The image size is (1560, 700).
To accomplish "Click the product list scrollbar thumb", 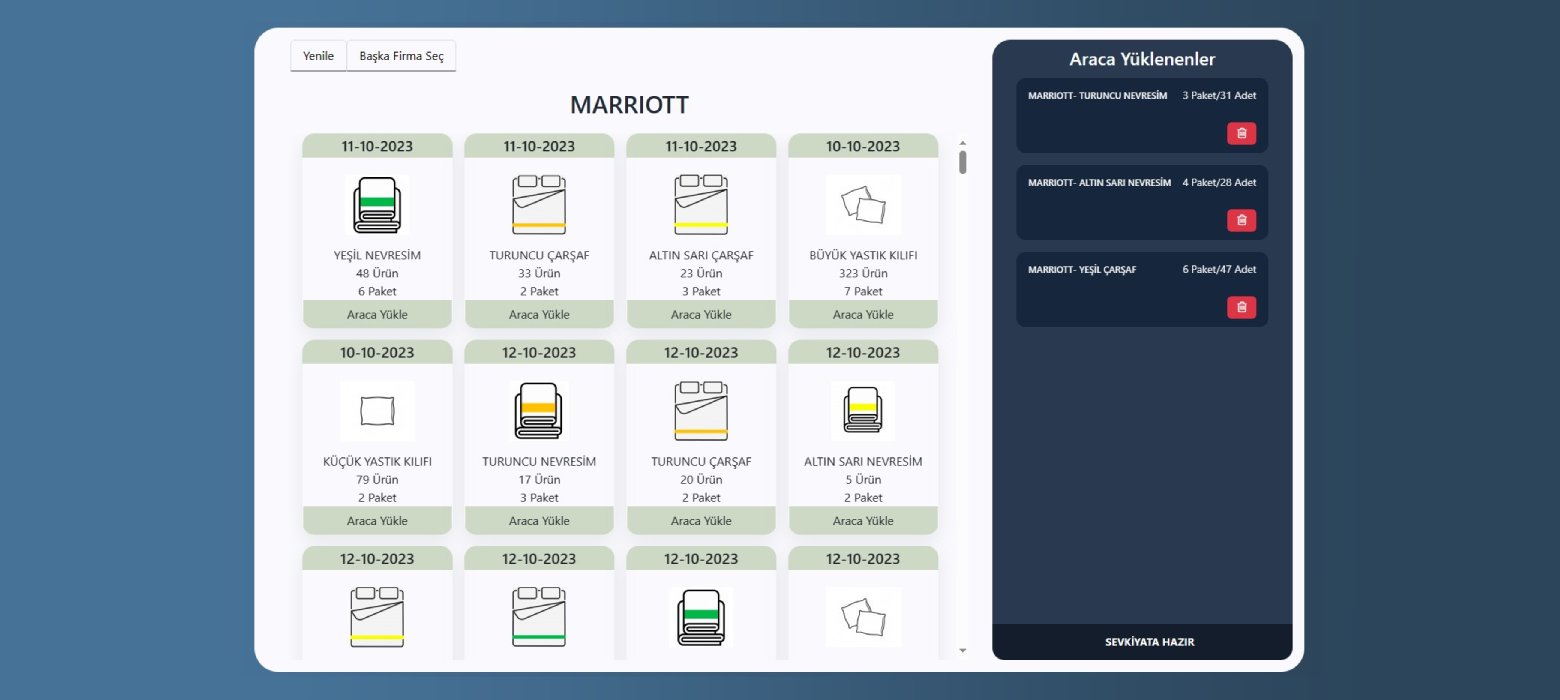I will (x=963, y=162).
